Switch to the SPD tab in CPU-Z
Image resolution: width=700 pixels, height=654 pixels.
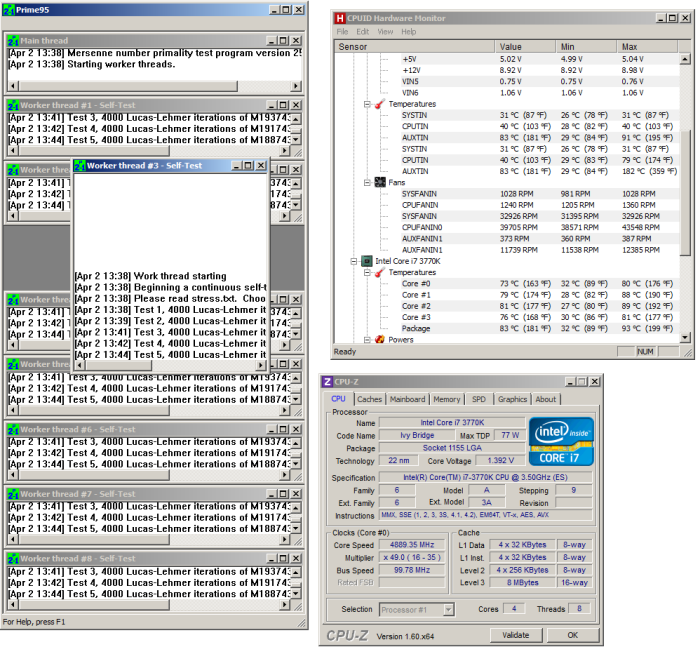pos(479,399)
